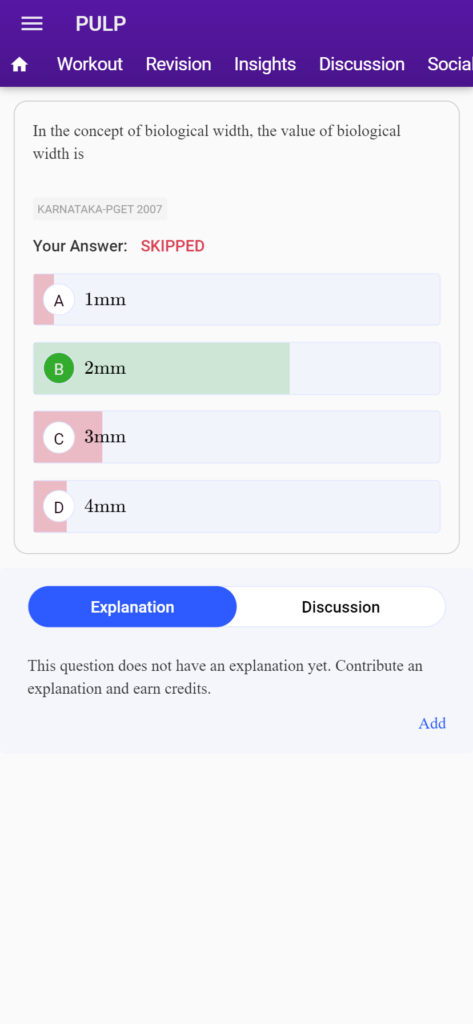Screen dimensions: 473x1024
Task: Click the 2mm answer bar
Action: point(236,368)
